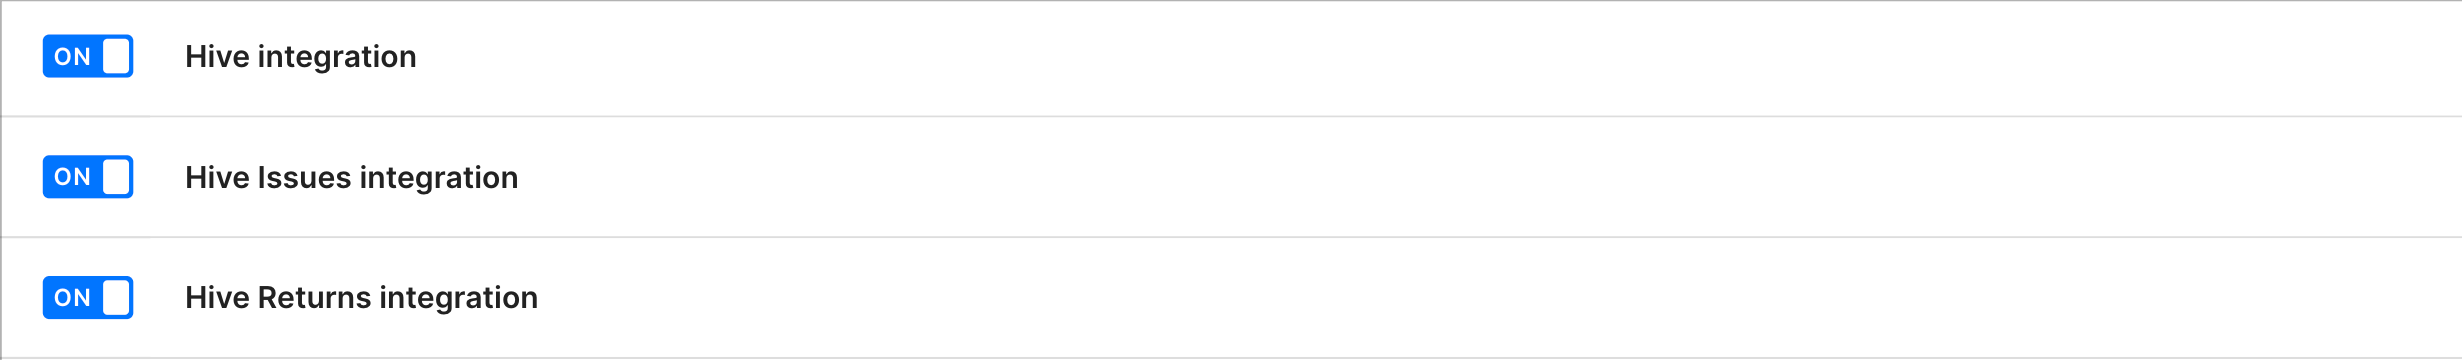Screen dimensions: 2462x360
Task: Select the Hive integration settings row
Action: click(1231, 58)
